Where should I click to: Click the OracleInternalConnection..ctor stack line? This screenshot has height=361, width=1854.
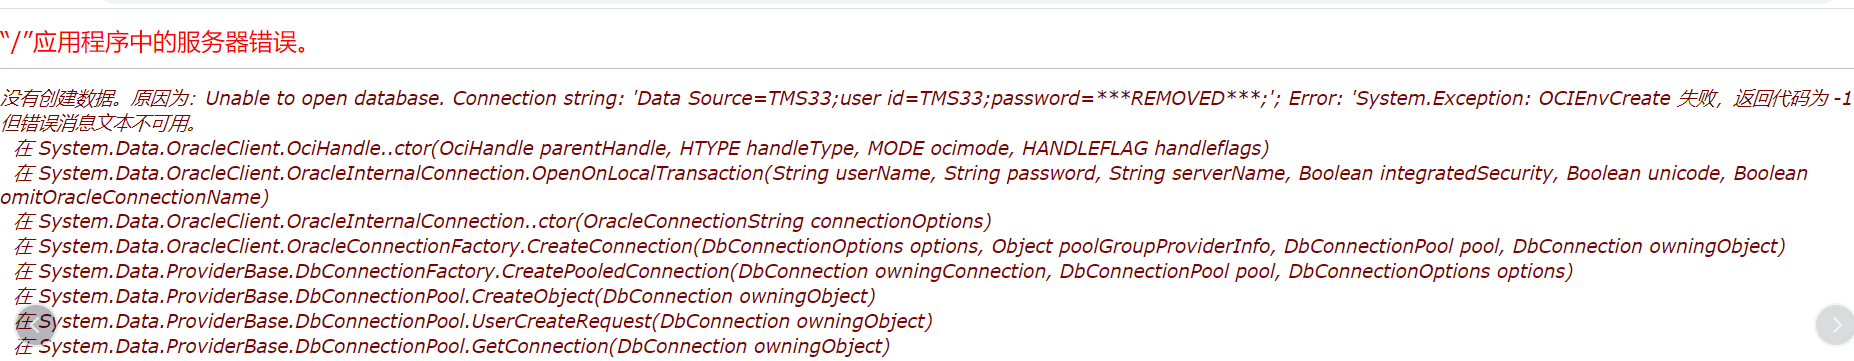(503, 221)
